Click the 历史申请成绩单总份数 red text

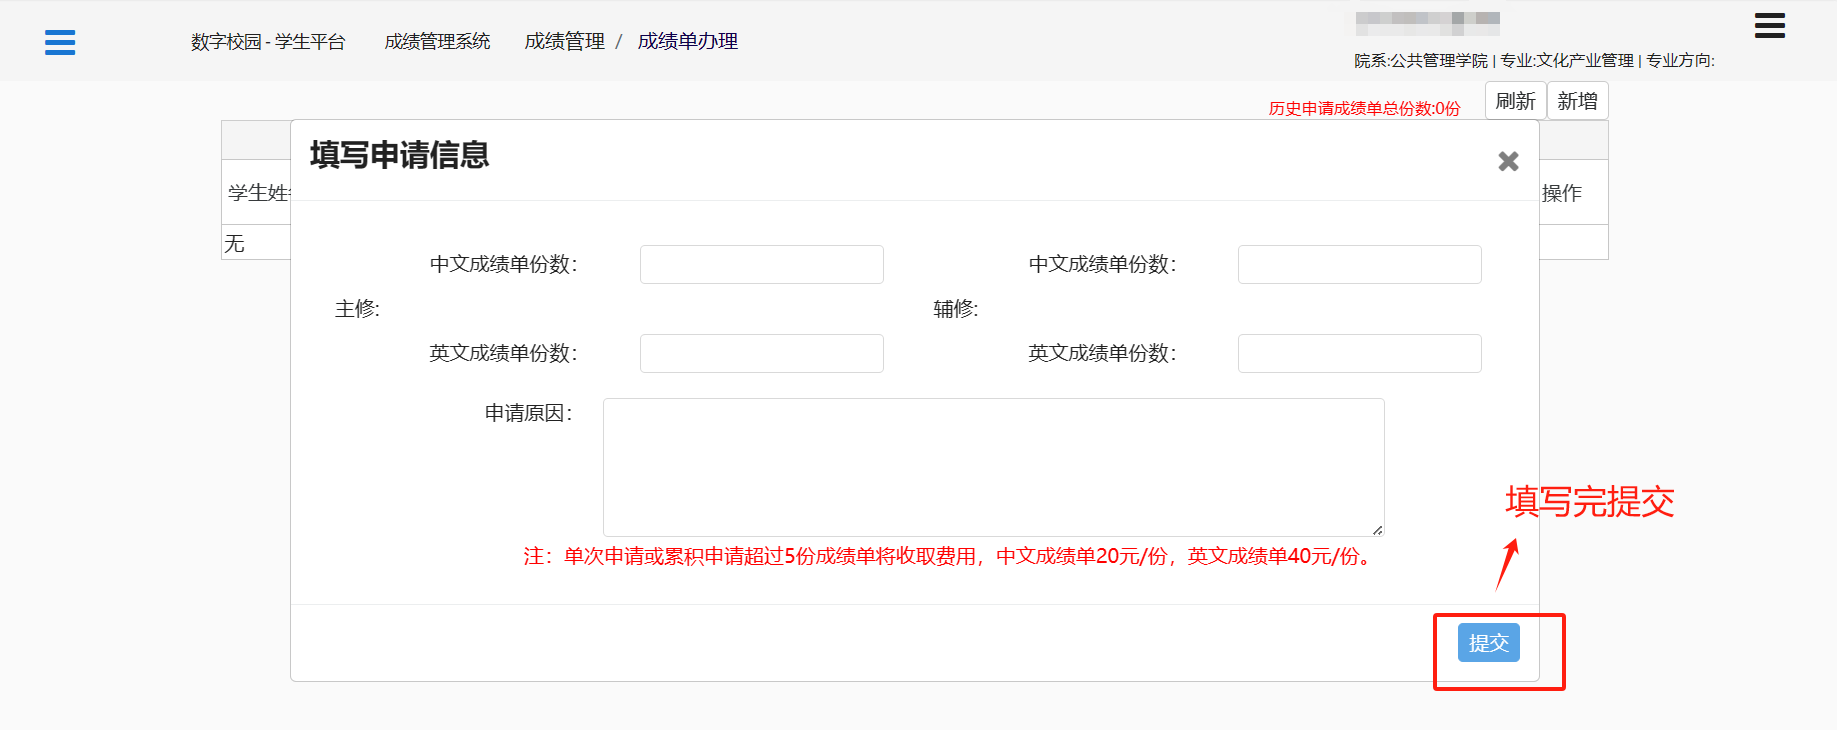[x=1364, y=109]
